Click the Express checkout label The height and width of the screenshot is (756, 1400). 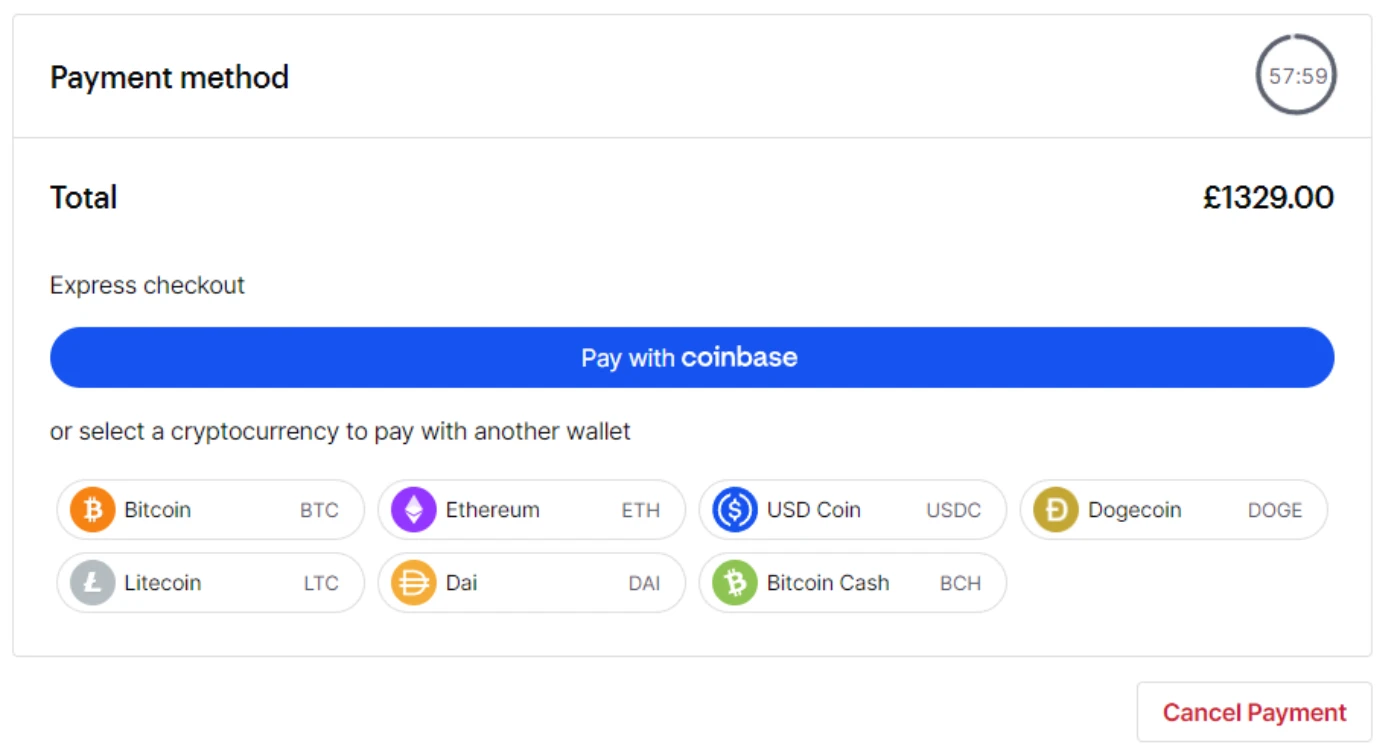(147, 285)
